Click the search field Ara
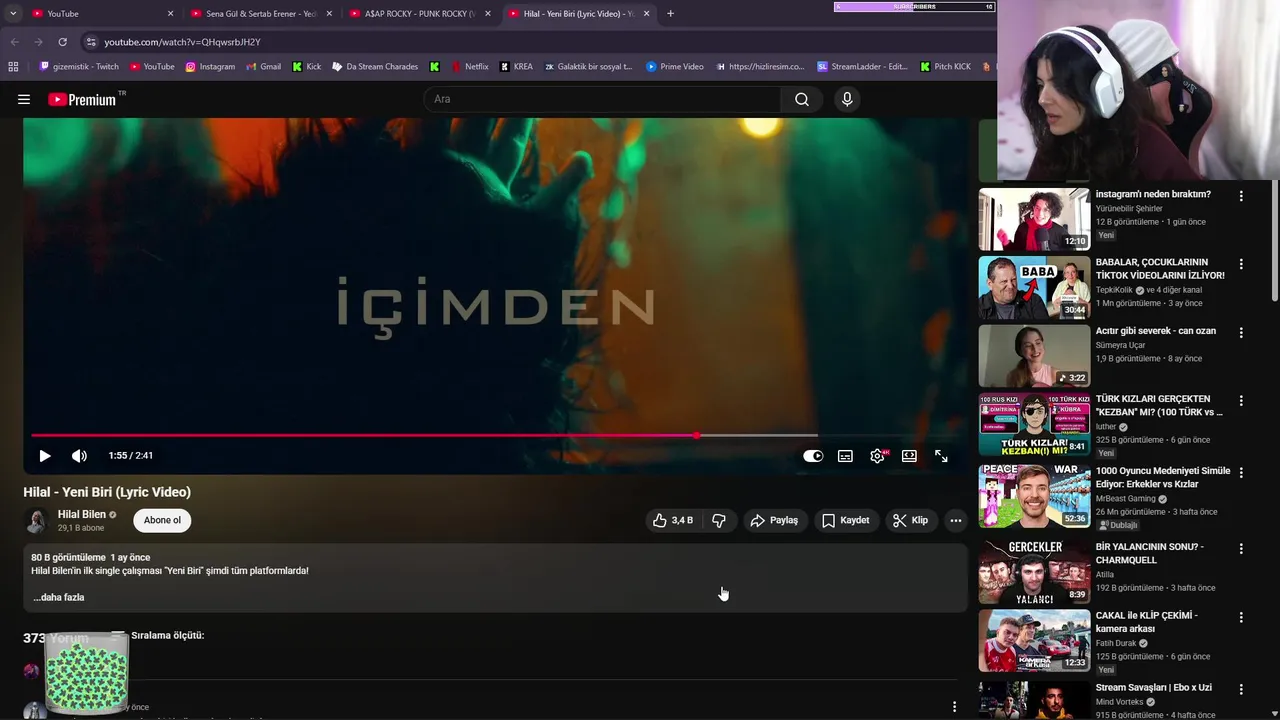The image size is (1280, 720). coord(602,99)
